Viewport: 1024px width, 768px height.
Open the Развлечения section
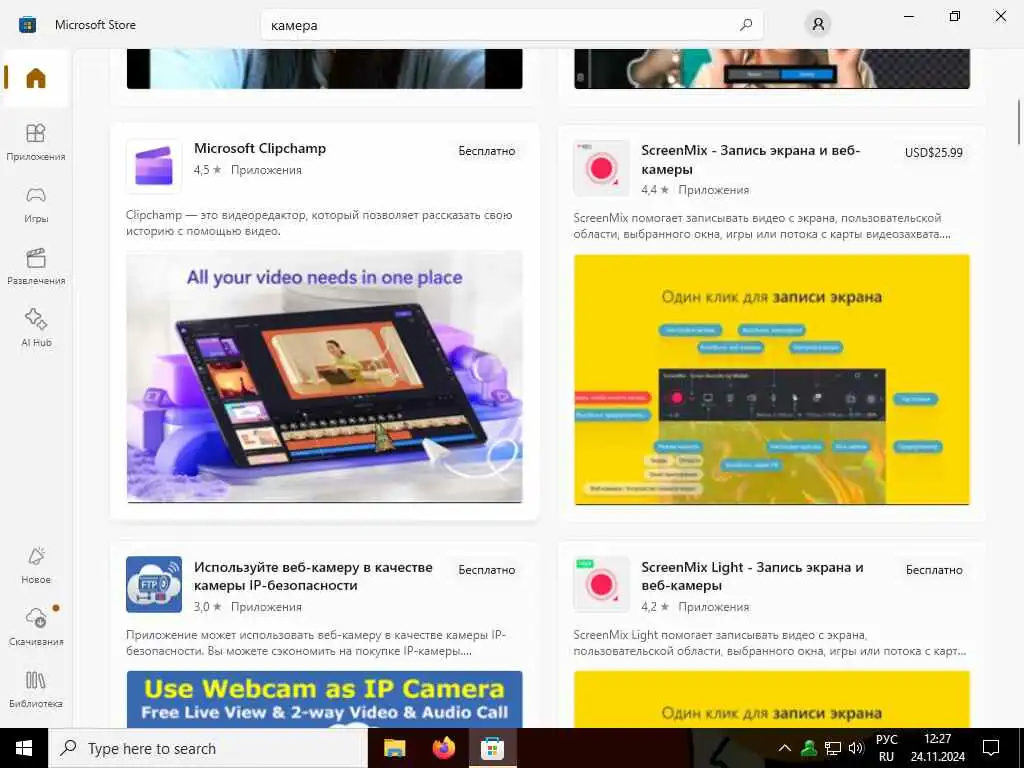36,266
